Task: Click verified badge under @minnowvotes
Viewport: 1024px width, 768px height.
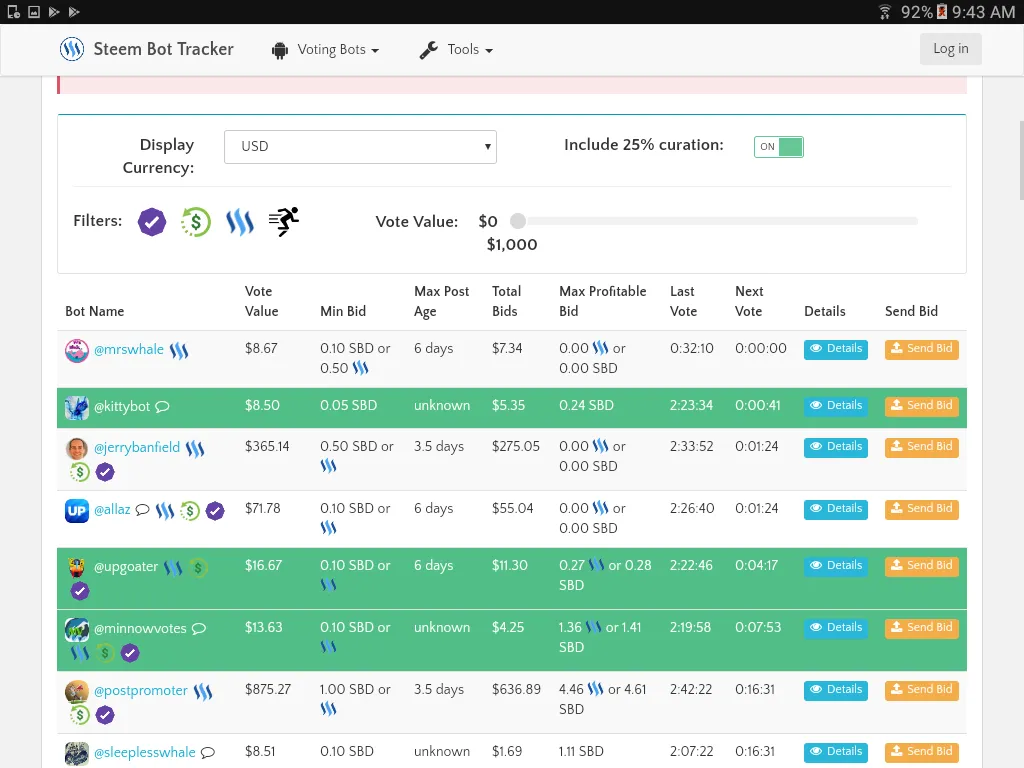Action: 130,653
